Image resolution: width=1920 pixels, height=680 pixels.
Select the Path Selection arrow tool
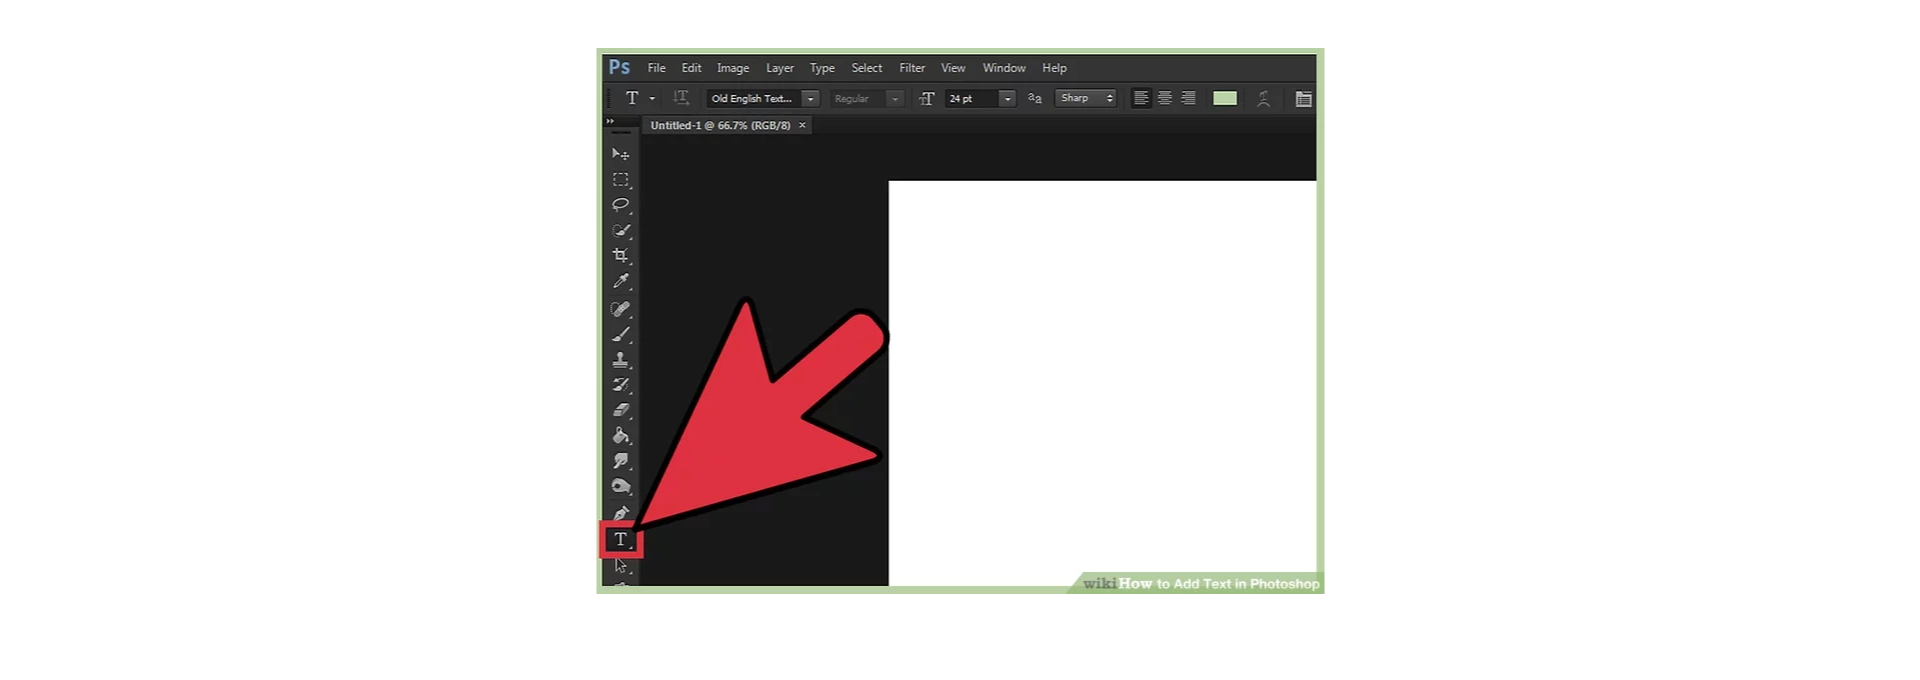tap(621, 566)
